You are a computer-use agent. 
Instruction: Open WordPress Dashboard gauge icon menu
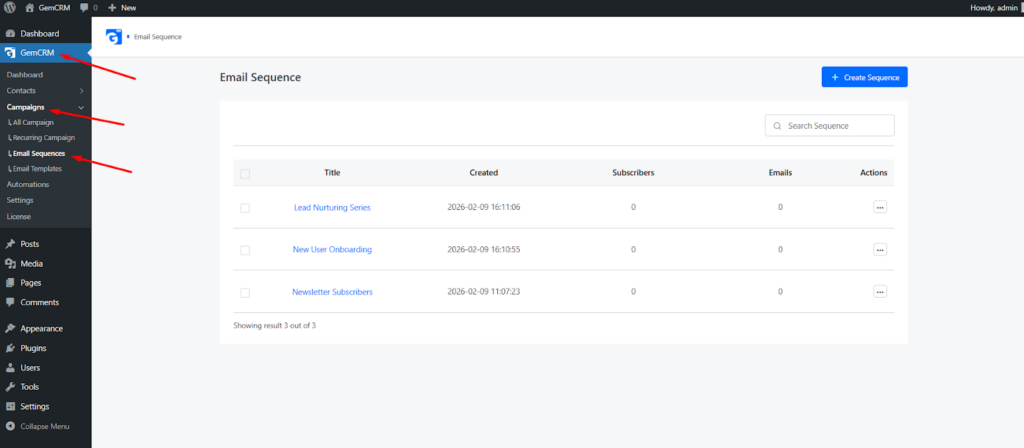10,33
